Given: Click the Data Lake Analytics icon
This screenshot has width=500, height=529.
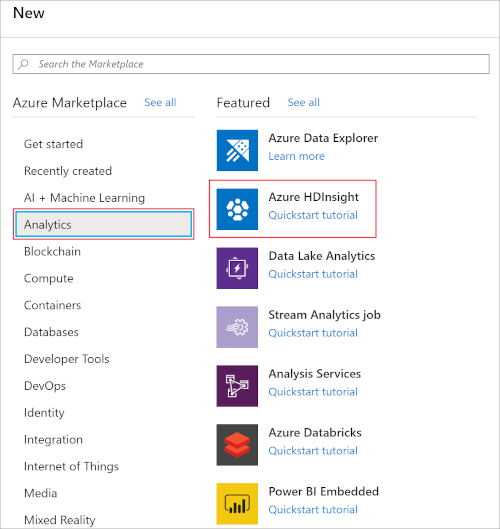Looking at the screenshot, I should click(237, 268).
